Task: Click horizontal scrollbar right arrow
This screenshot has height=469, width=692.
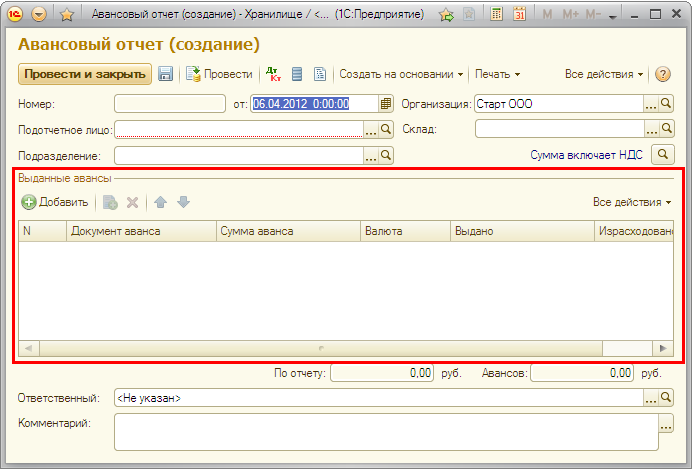Action: pyautogui.click(x=663, y=348)
